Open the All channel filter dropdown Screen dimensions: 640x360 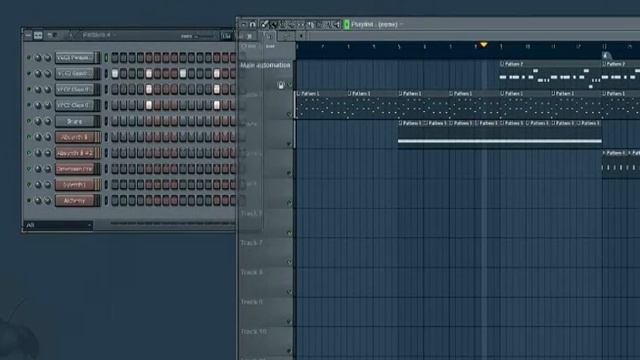[x=58, y=225]
